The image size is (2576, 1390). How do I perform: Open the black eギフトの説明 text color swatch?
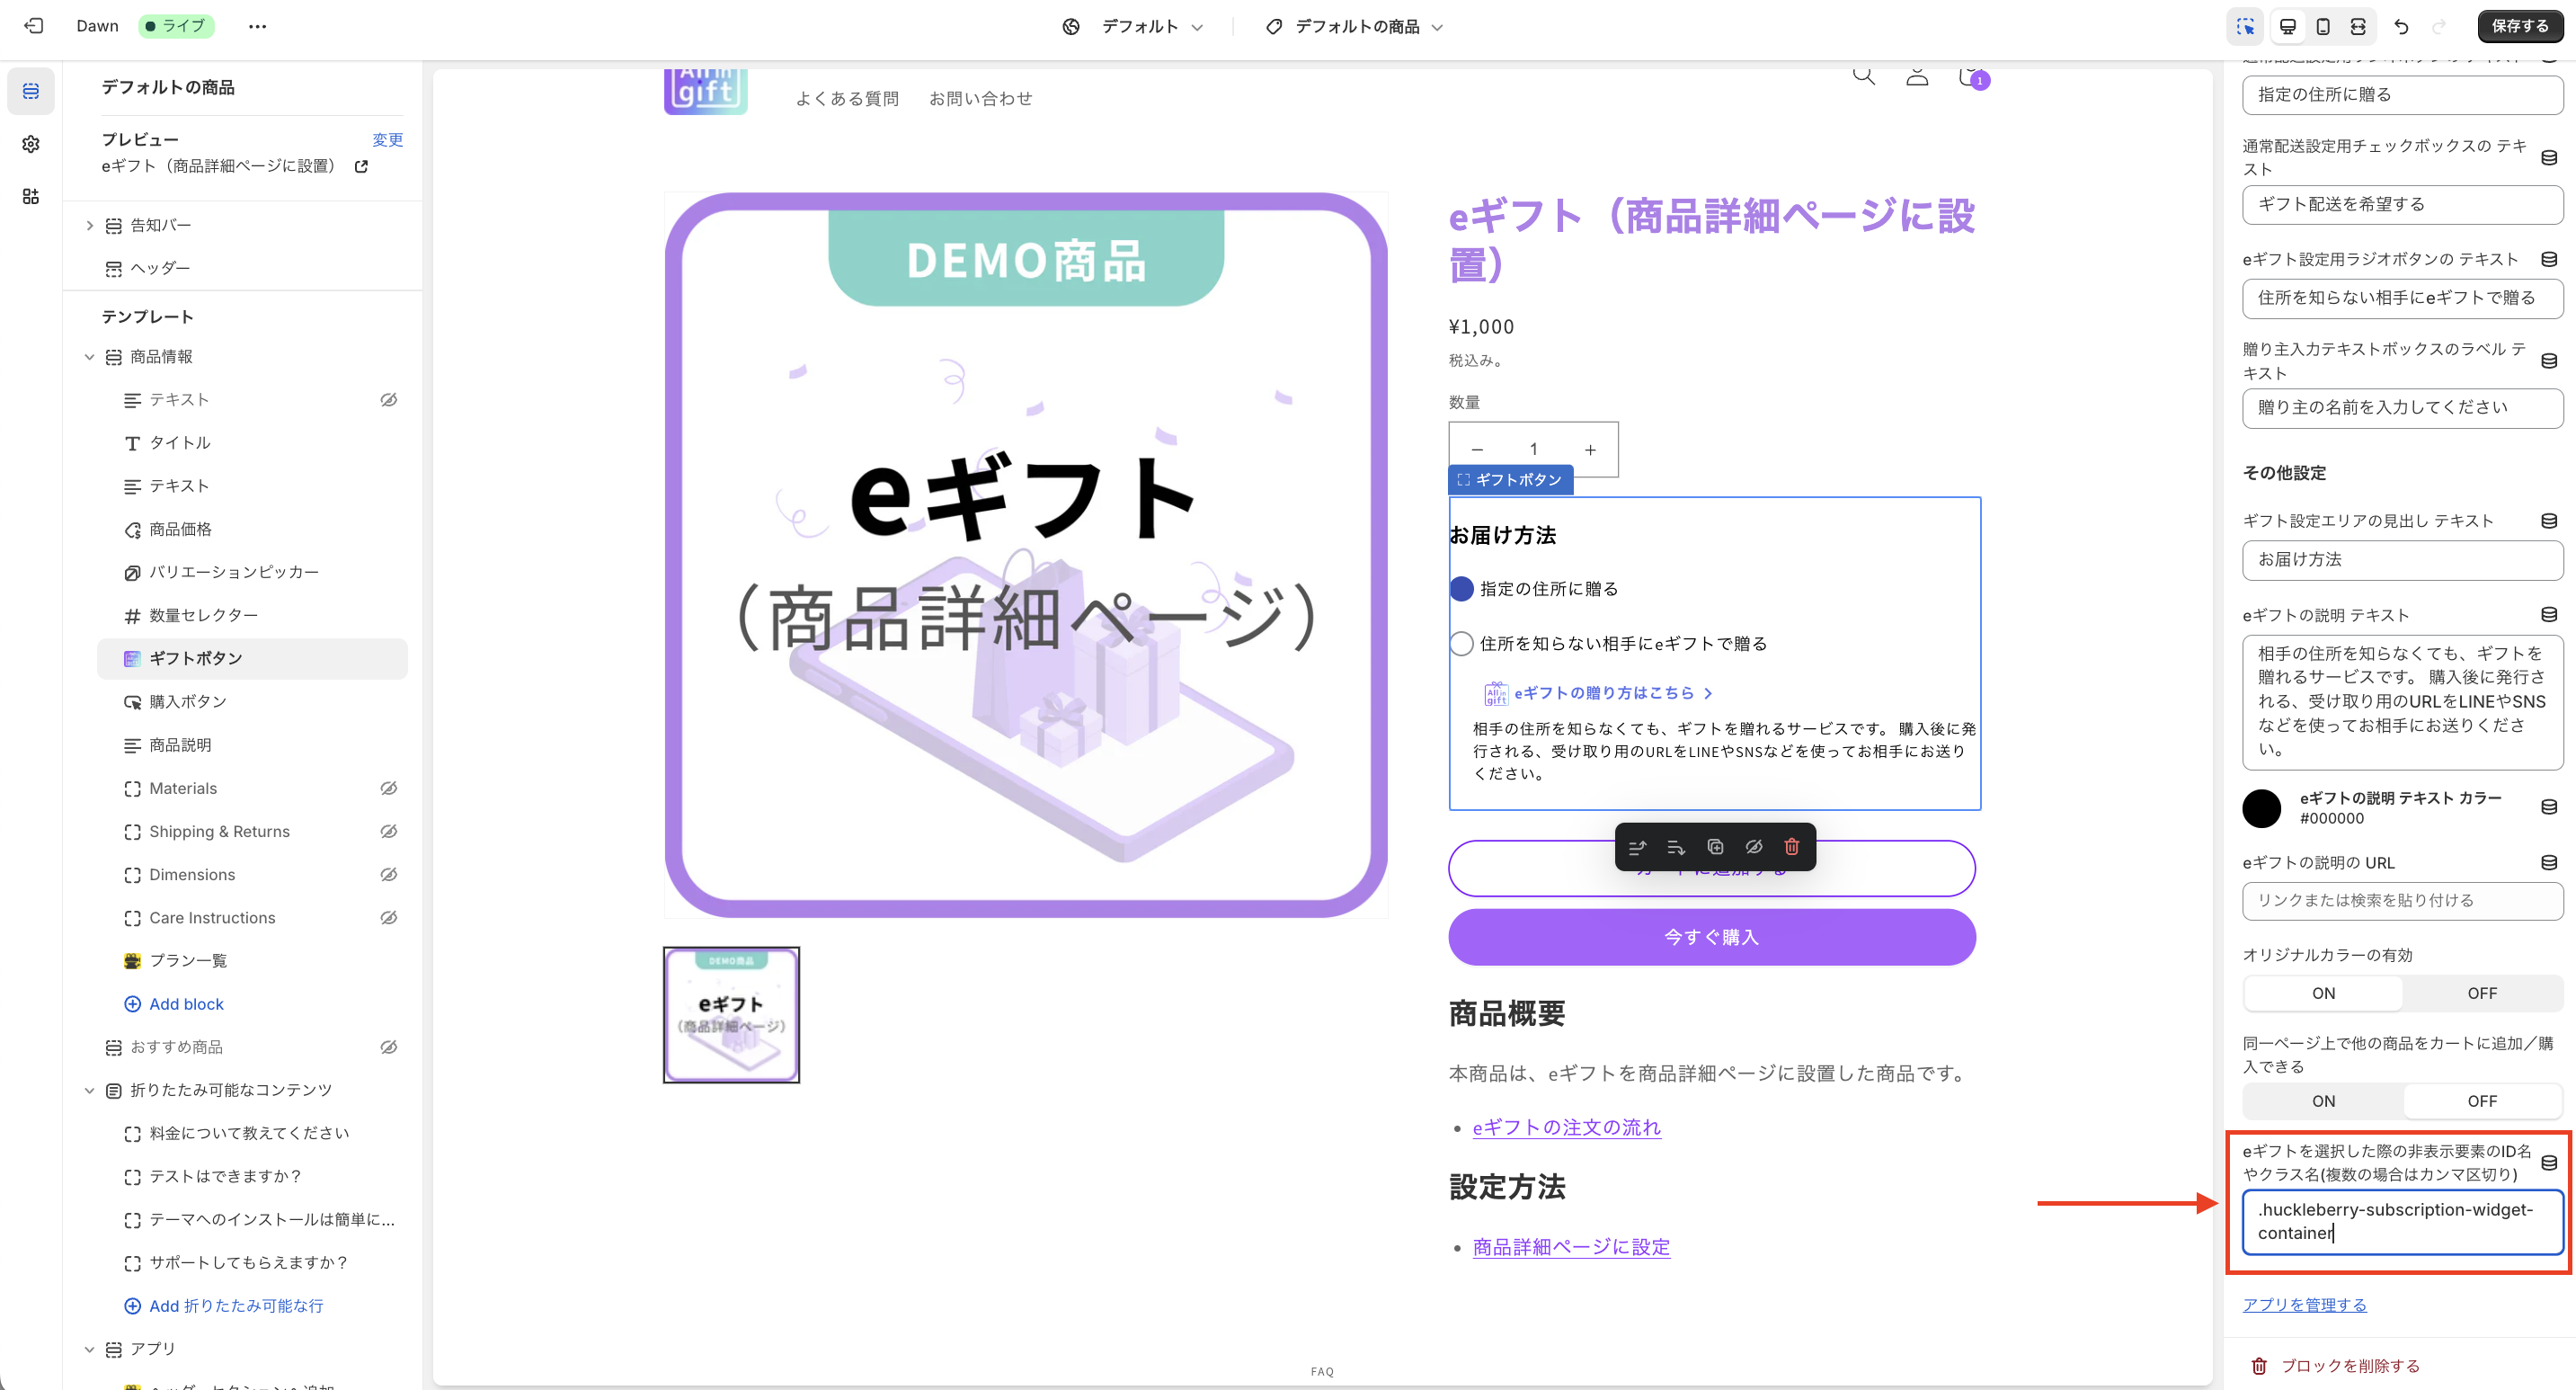coord(2261,808)
